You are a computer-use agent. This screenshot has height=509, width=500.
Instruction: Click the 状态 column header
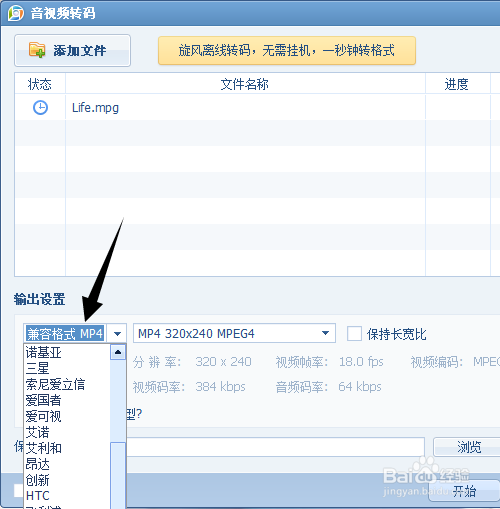(40, 84)
